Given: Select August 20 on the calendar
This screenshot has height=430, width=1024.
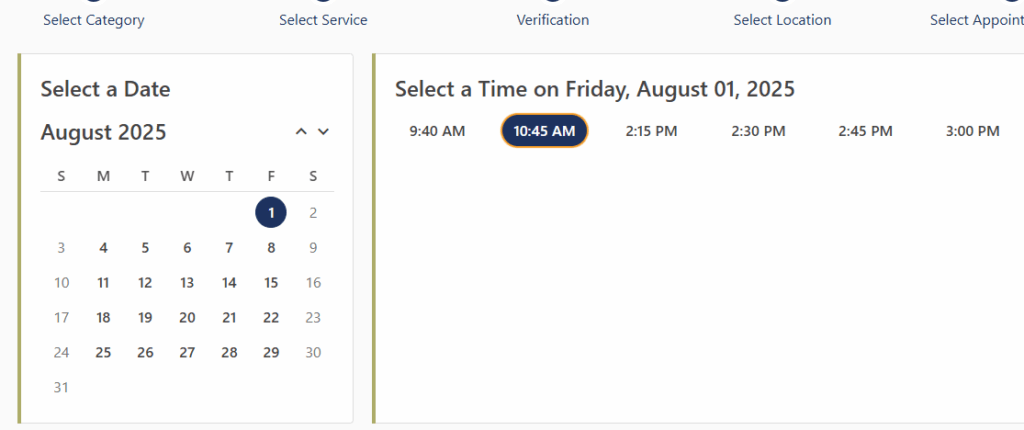Looking at the screenshot, I should (187, 318).
